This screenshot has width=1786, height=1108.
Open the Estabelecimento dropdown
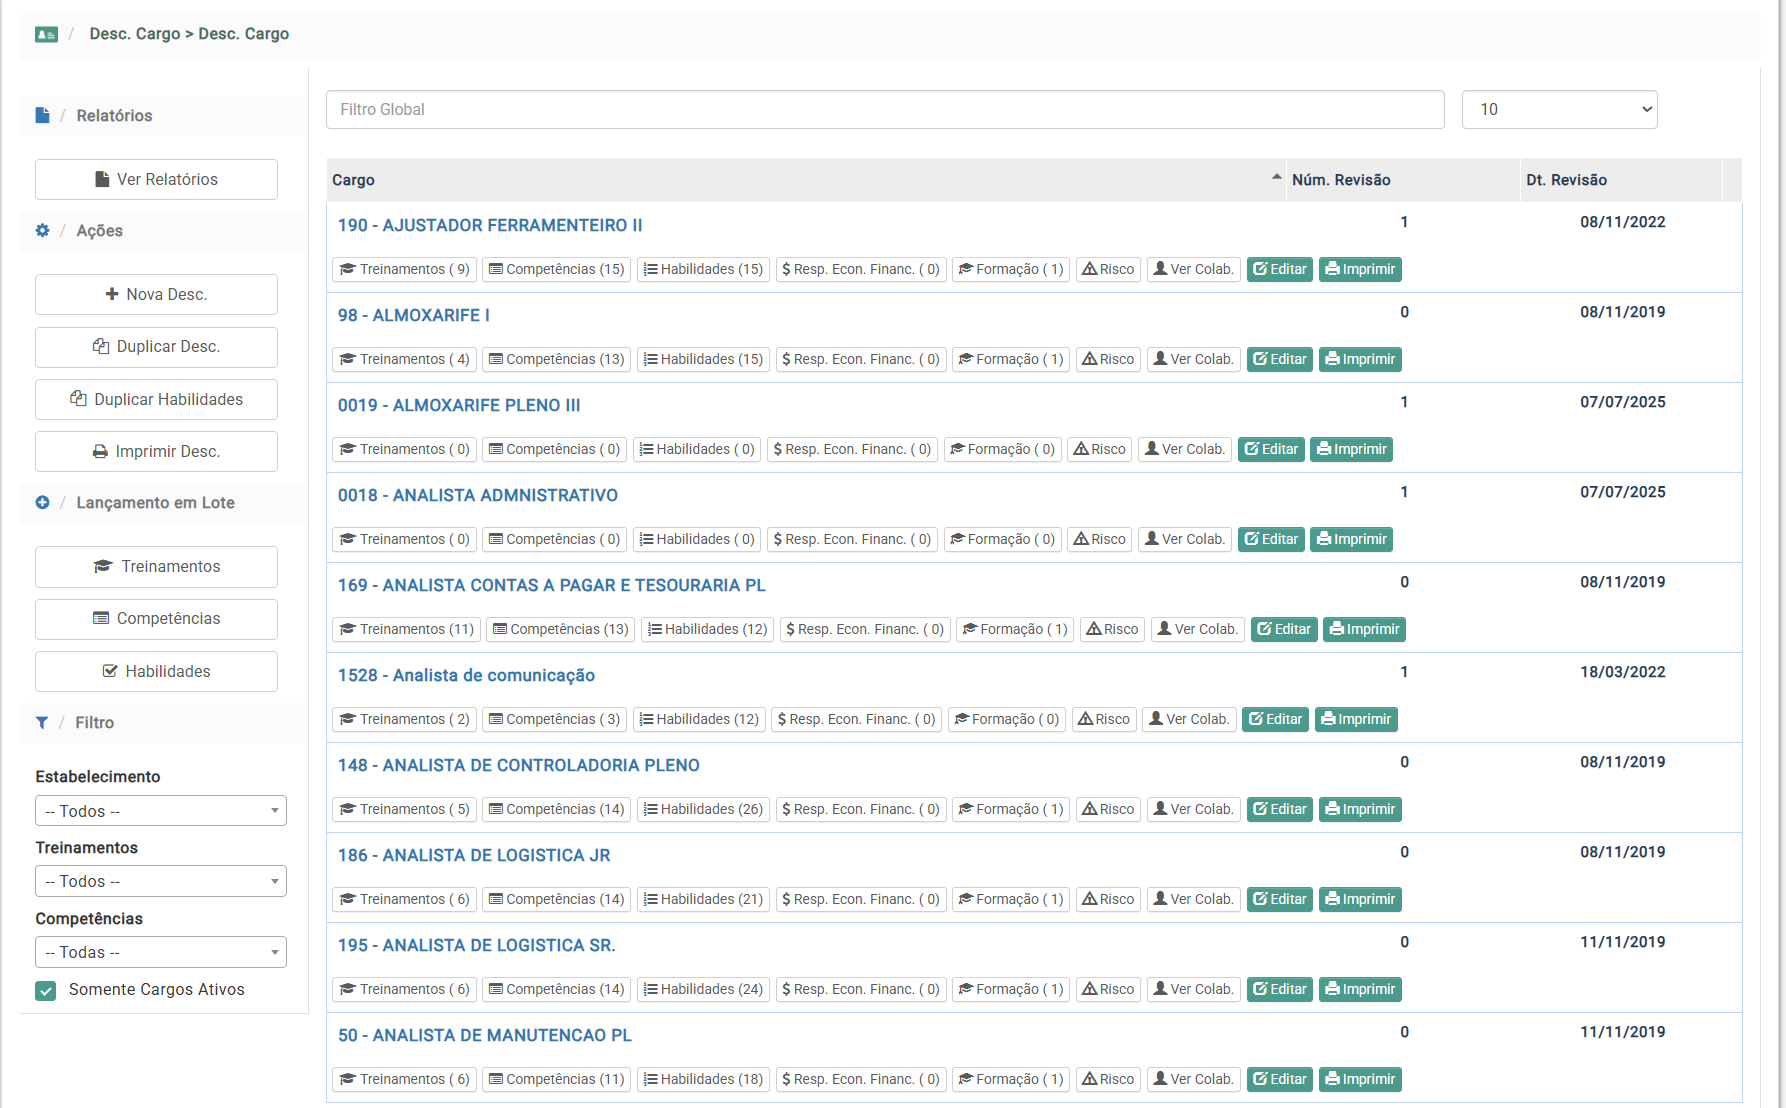(x=160, y=811)
